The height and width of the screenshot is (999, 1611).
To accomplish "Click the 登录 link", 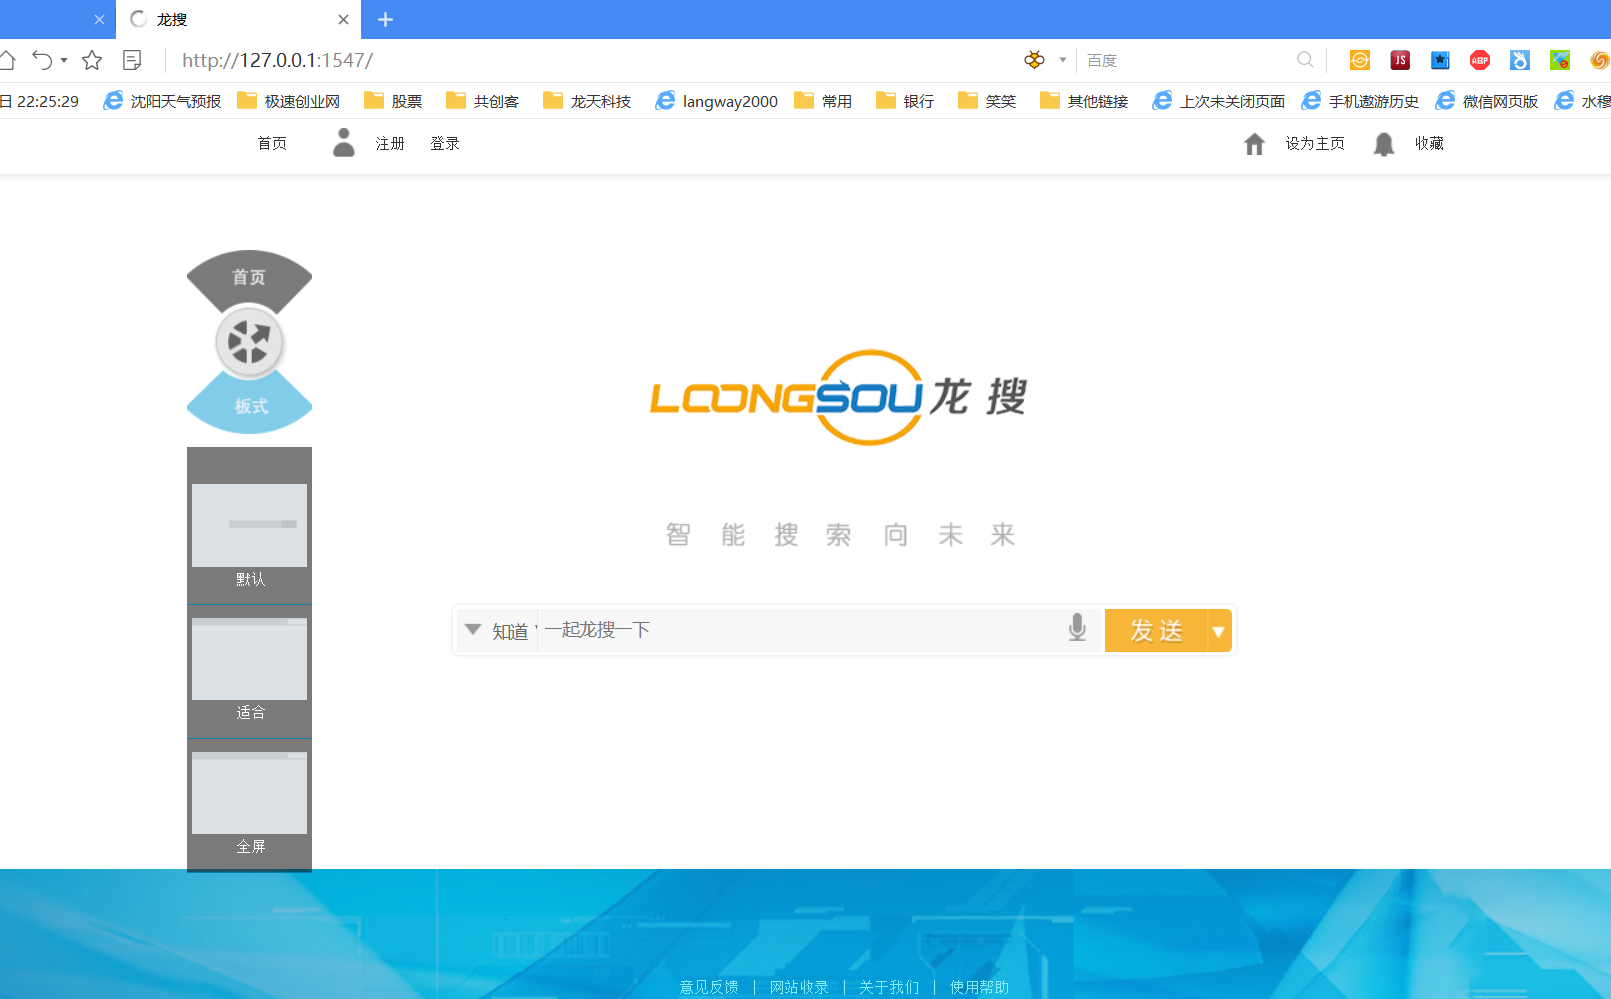I will [x=445, y=143].
